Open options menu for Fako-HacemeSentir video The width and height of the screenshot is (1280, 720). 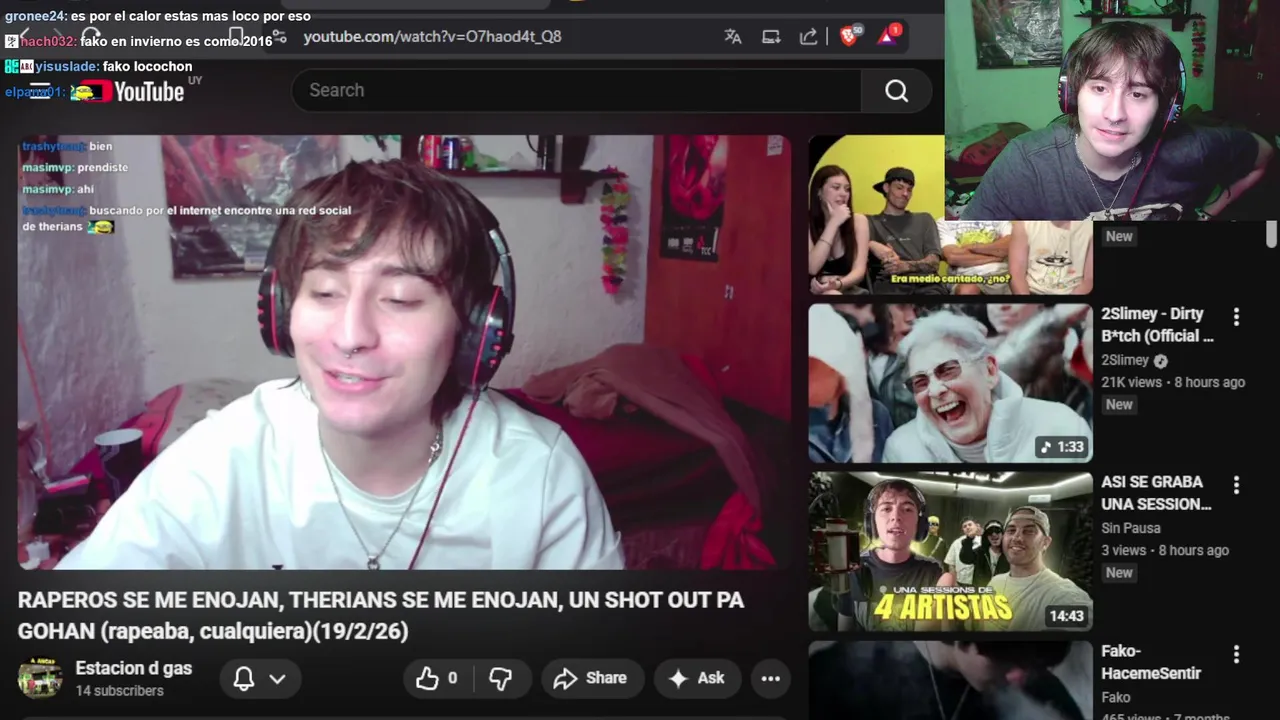click(x=1237, y=654)
